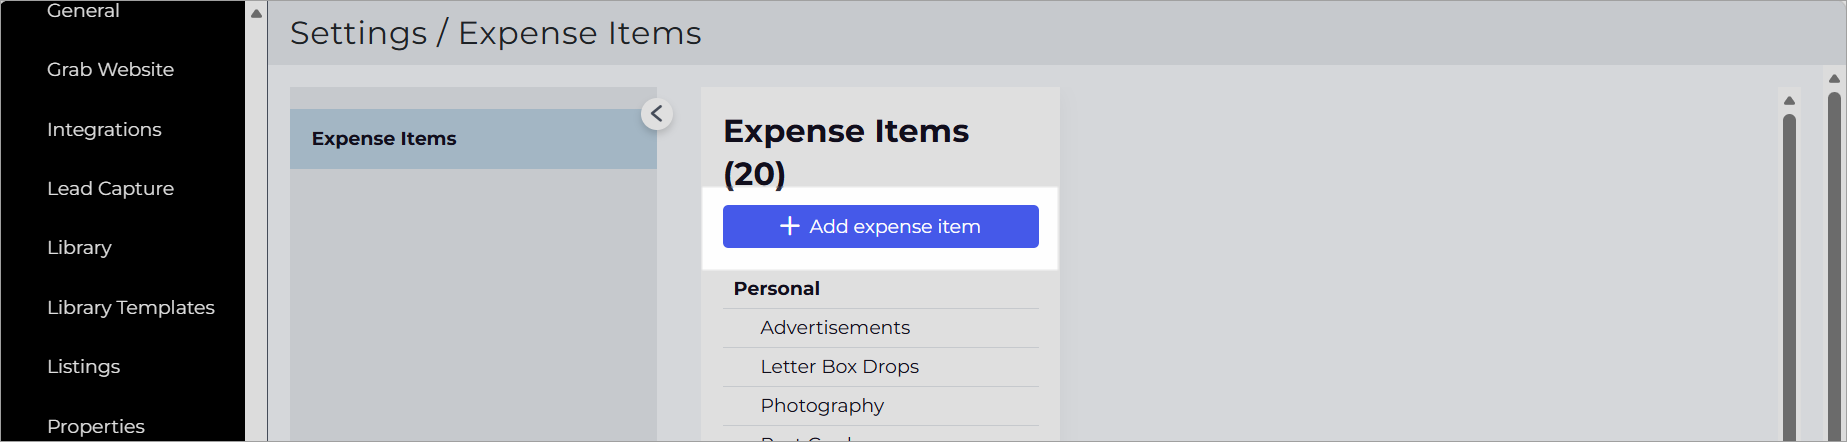The width and height of the screenshot is (1847, 442).
Task: Click the Add expense item button
Action: (x=880, y=226)
